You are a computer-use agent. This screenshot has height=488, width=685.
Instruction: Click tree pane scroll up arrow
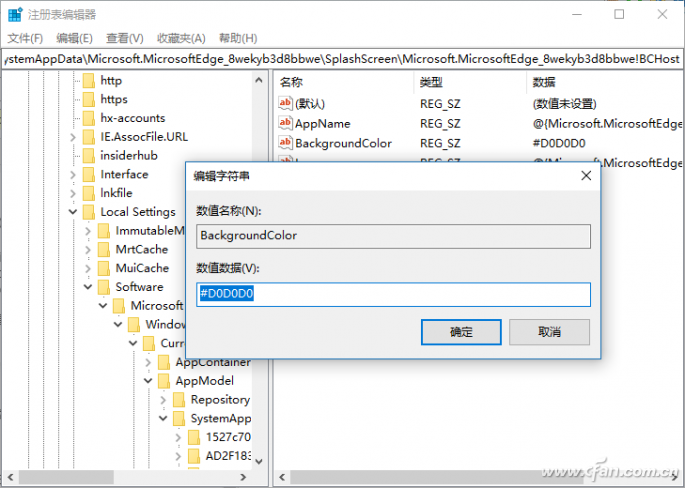pos(259,80)
